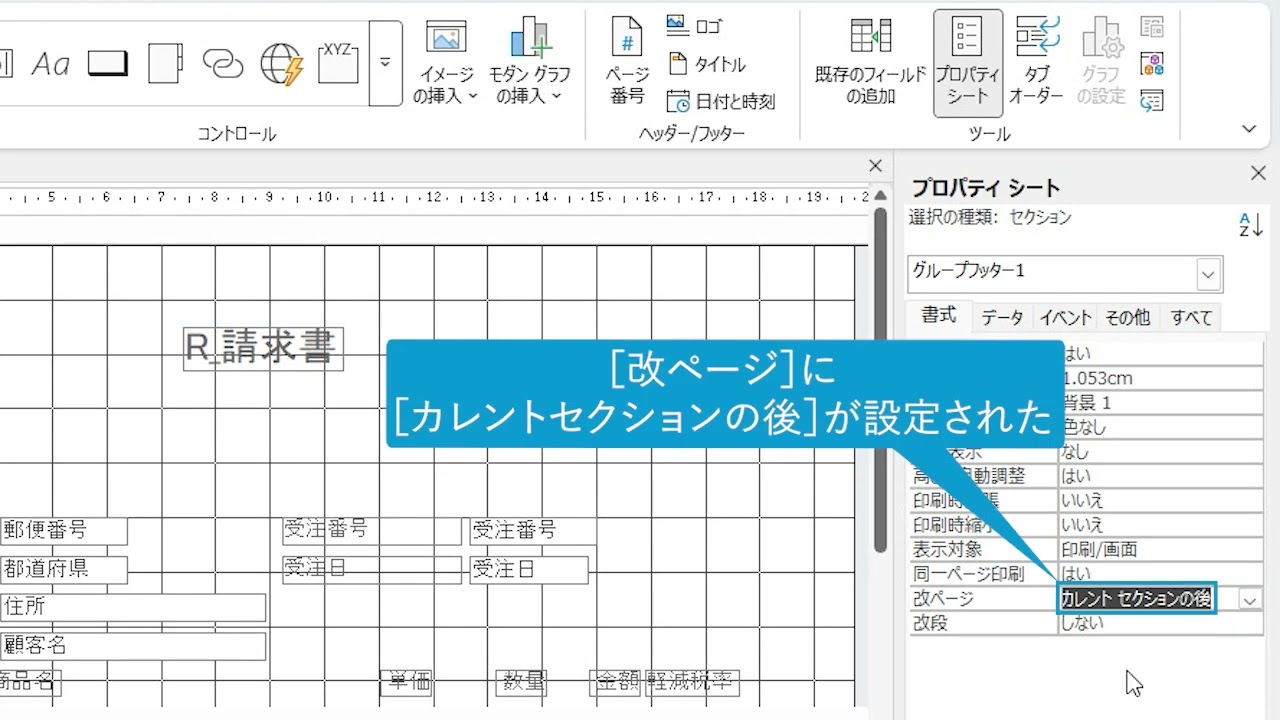Select the 都道府県 control
This screenshot has width=1280, height=720.
(x=63, y=569)
